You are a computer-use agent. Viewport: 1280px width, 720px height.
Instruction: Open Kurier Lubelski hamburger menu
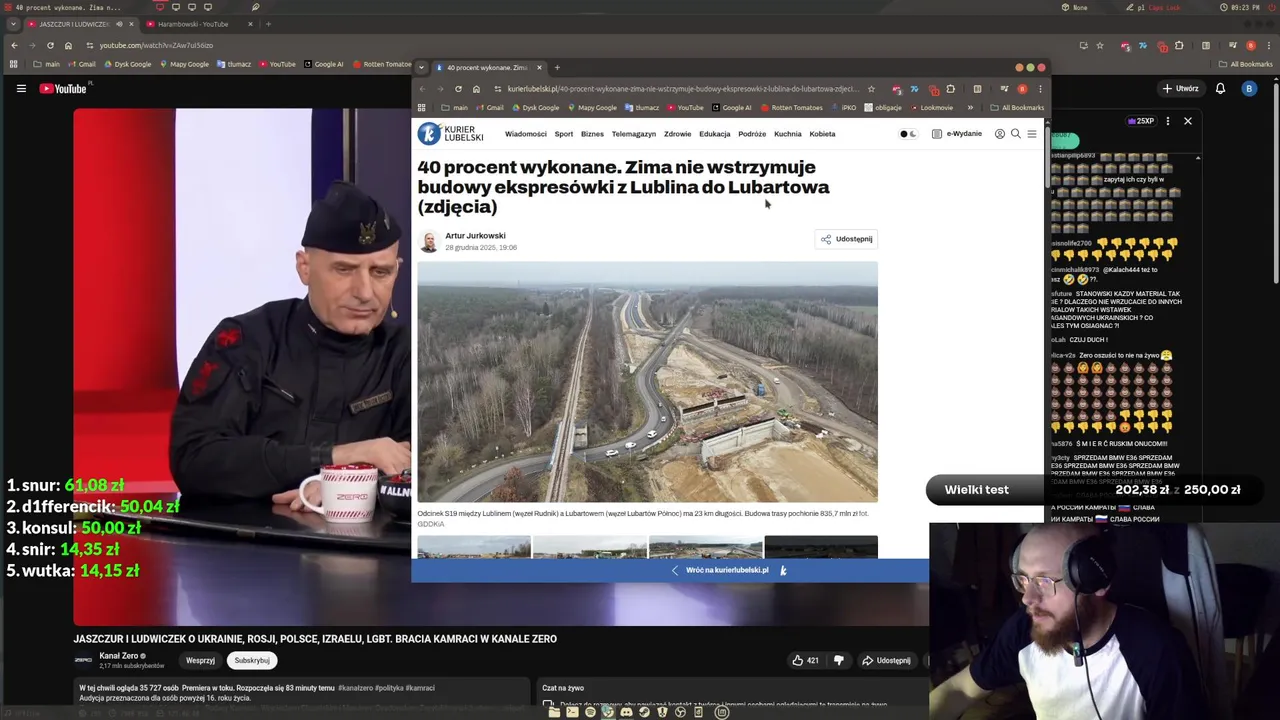1032,134
